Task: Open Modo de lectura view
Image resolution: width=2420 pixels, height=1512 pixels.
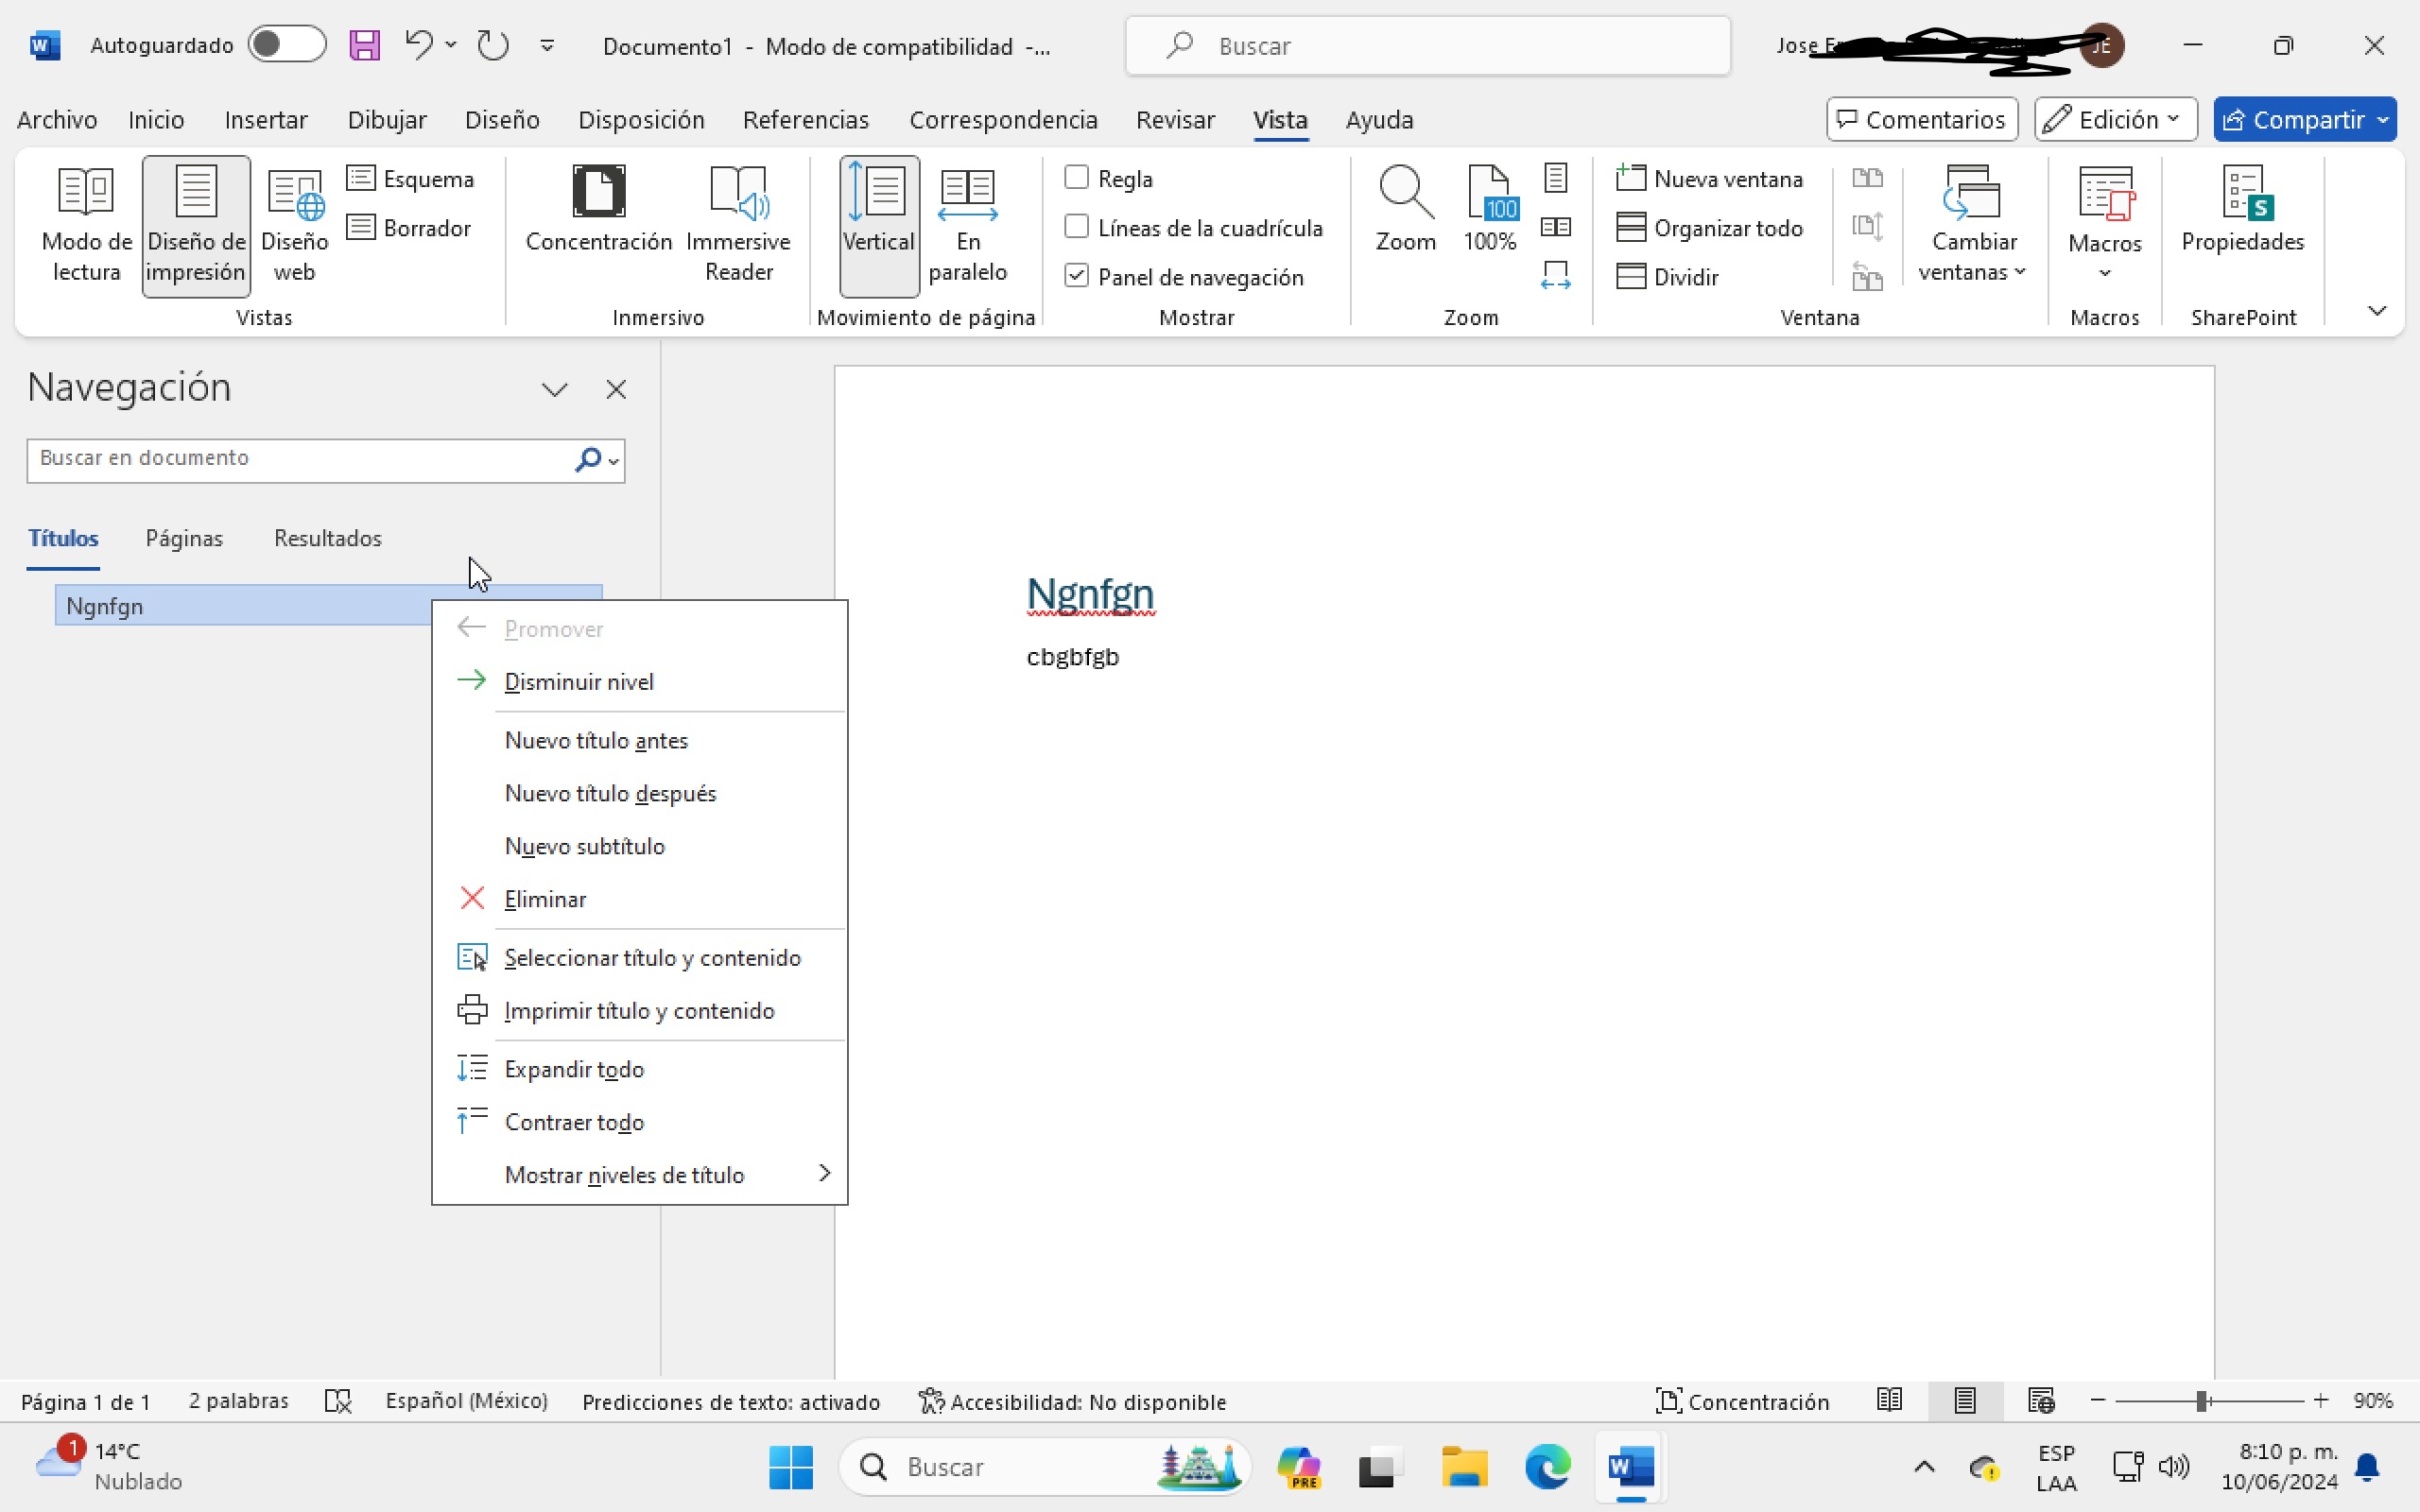Action: click(86, 225)
